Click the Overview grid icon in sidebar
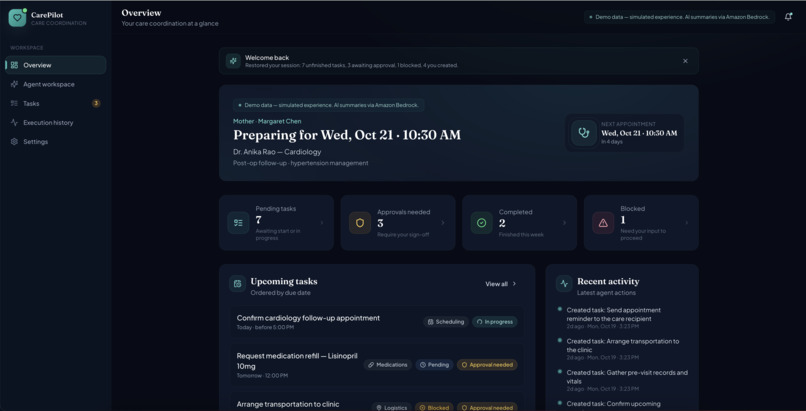The width and height of the screenshot is (806, 411). click(14, 65)
